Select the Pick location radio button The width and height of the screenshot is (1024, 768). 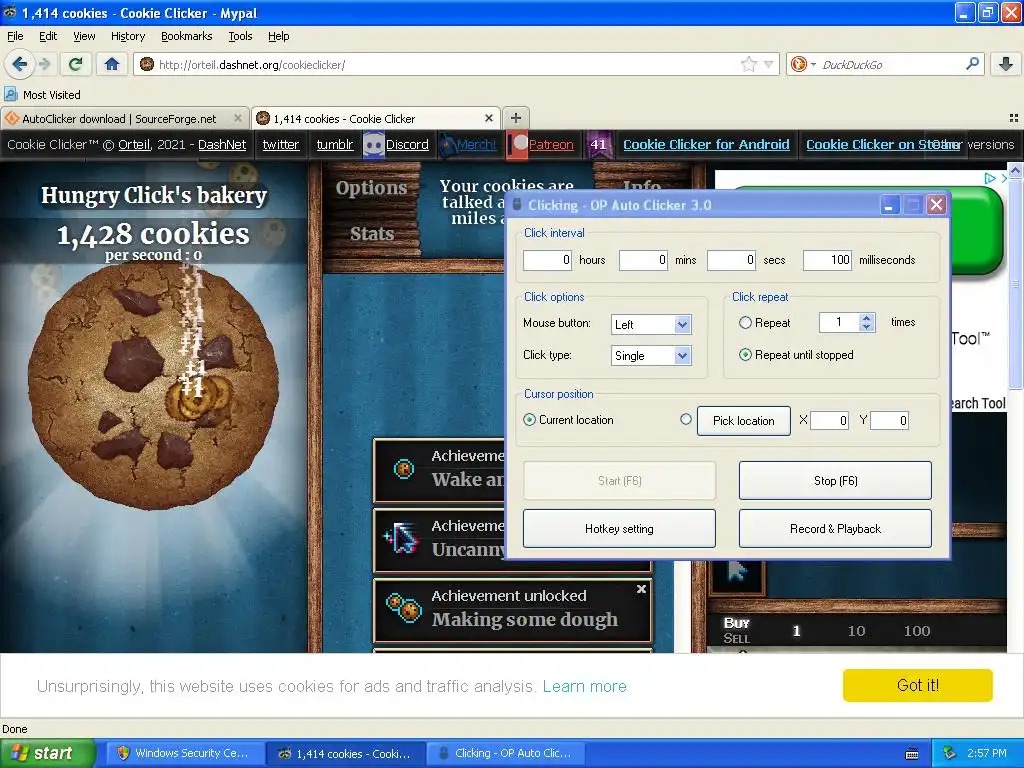point(686,419)
